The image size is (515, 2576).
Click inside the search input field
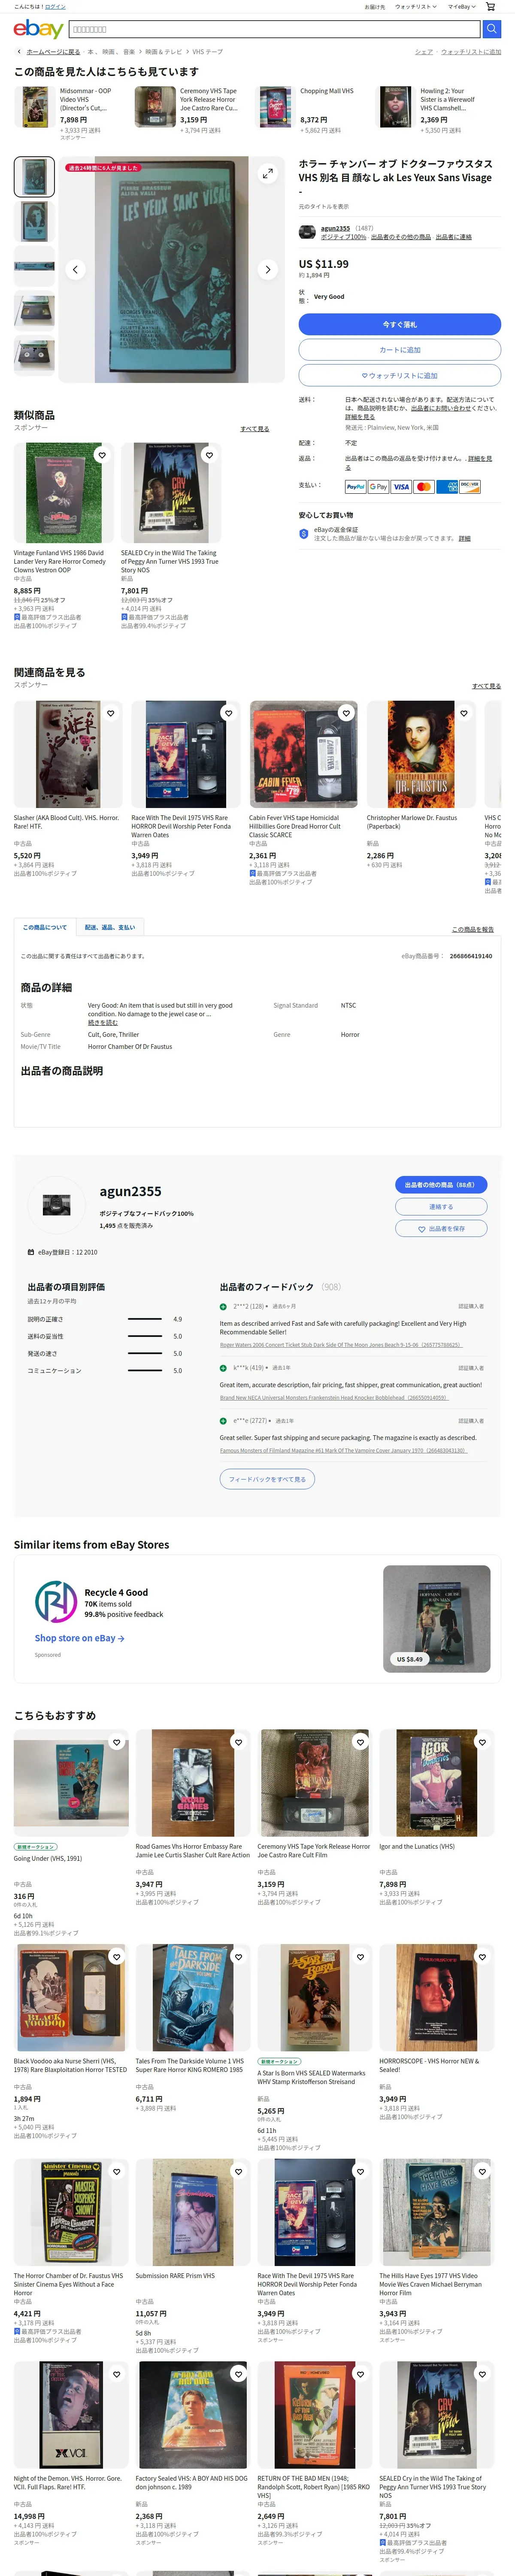[275, 29]
